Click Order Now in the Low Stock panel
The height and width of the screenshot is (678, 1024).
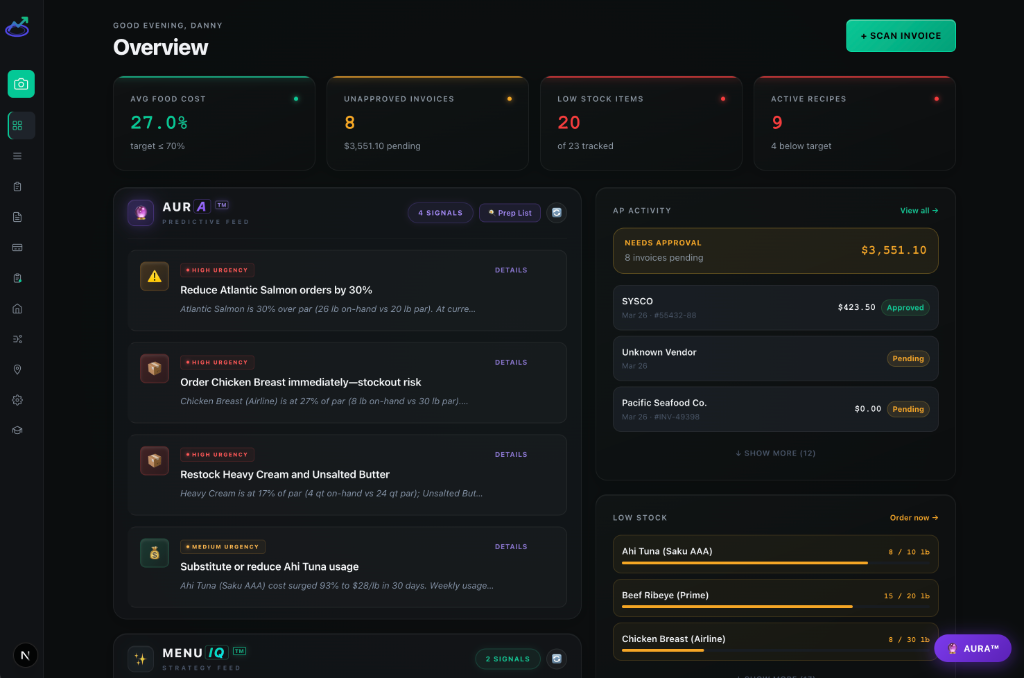pos(914,517)
